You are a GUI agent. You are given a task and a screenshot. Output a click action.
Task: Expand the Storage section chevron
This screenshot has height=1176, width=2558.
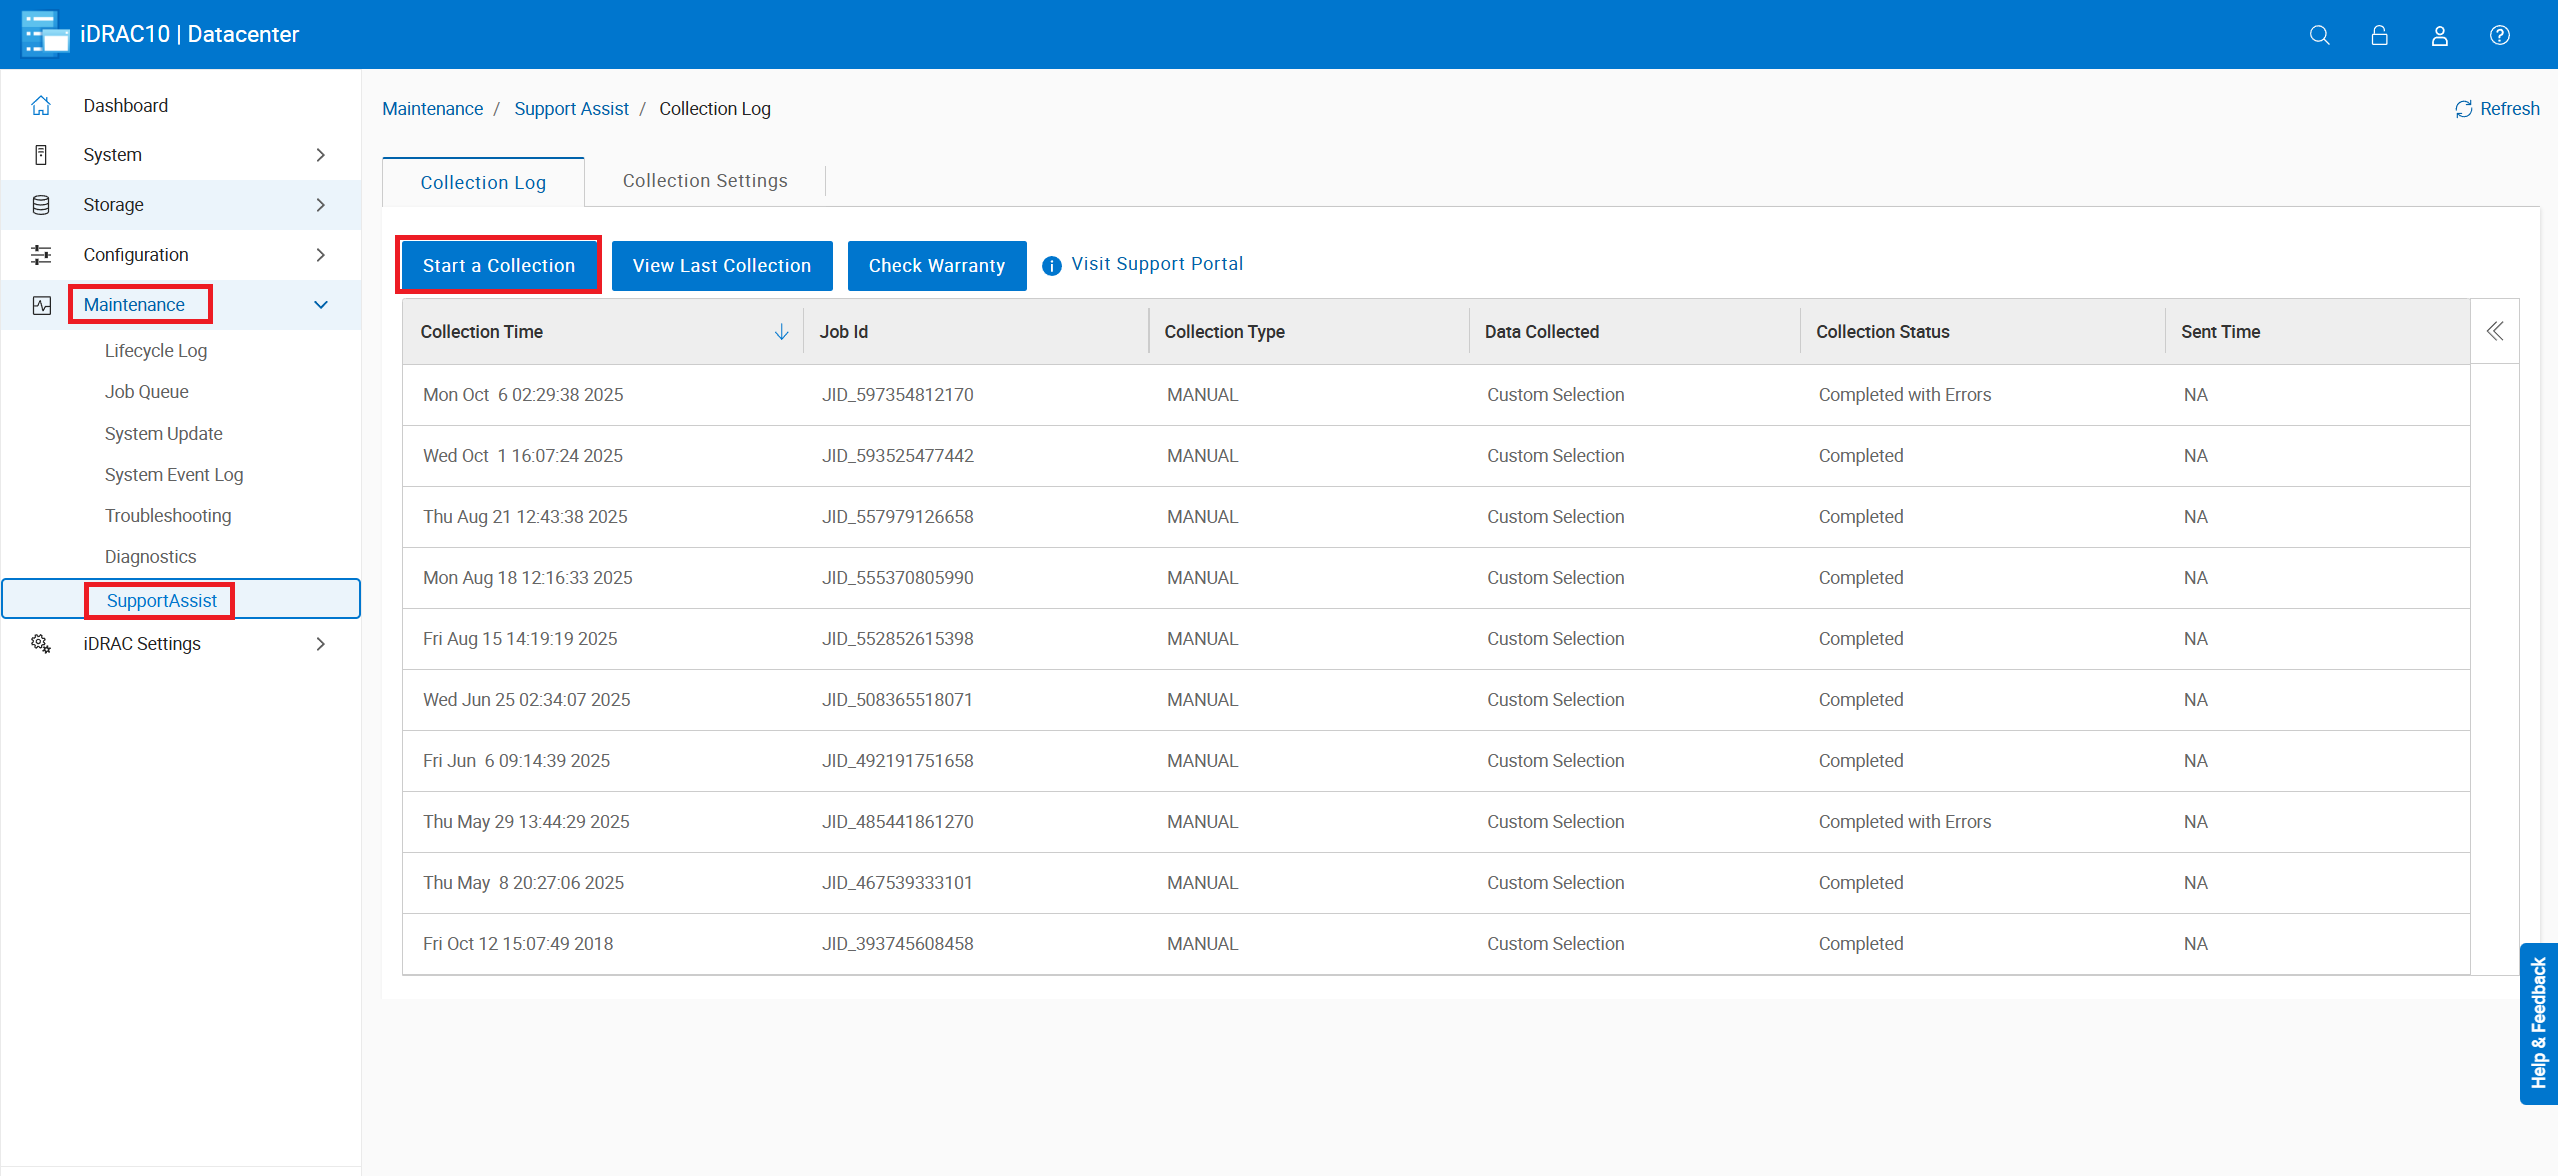click(320, 204)
